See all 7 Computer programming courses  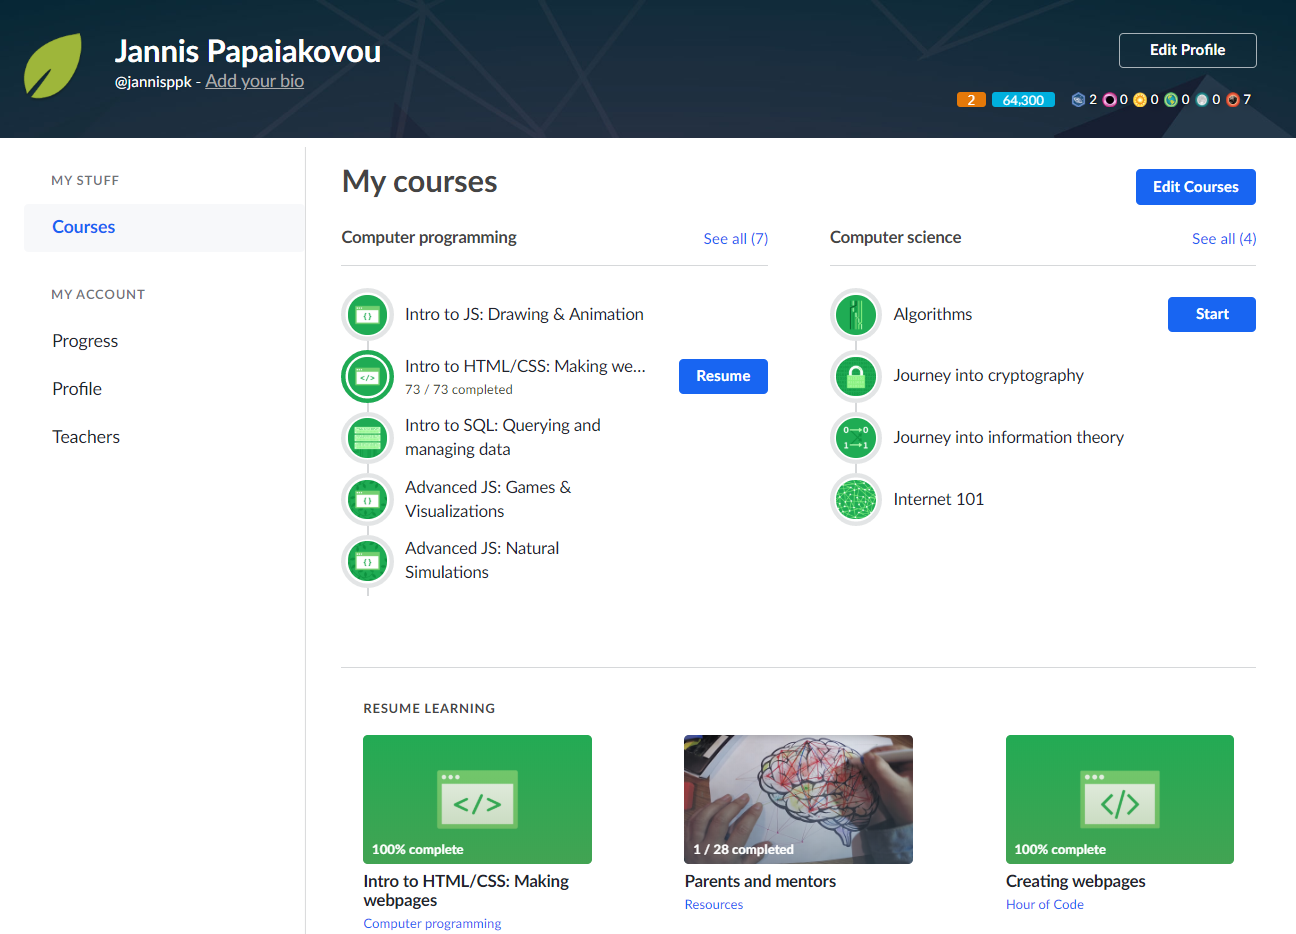(735, 239)
